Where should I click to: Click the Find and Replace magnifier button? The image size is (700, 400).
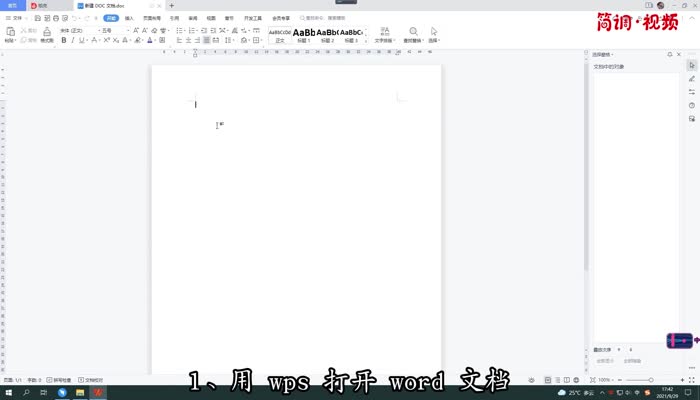click(413, 35)
